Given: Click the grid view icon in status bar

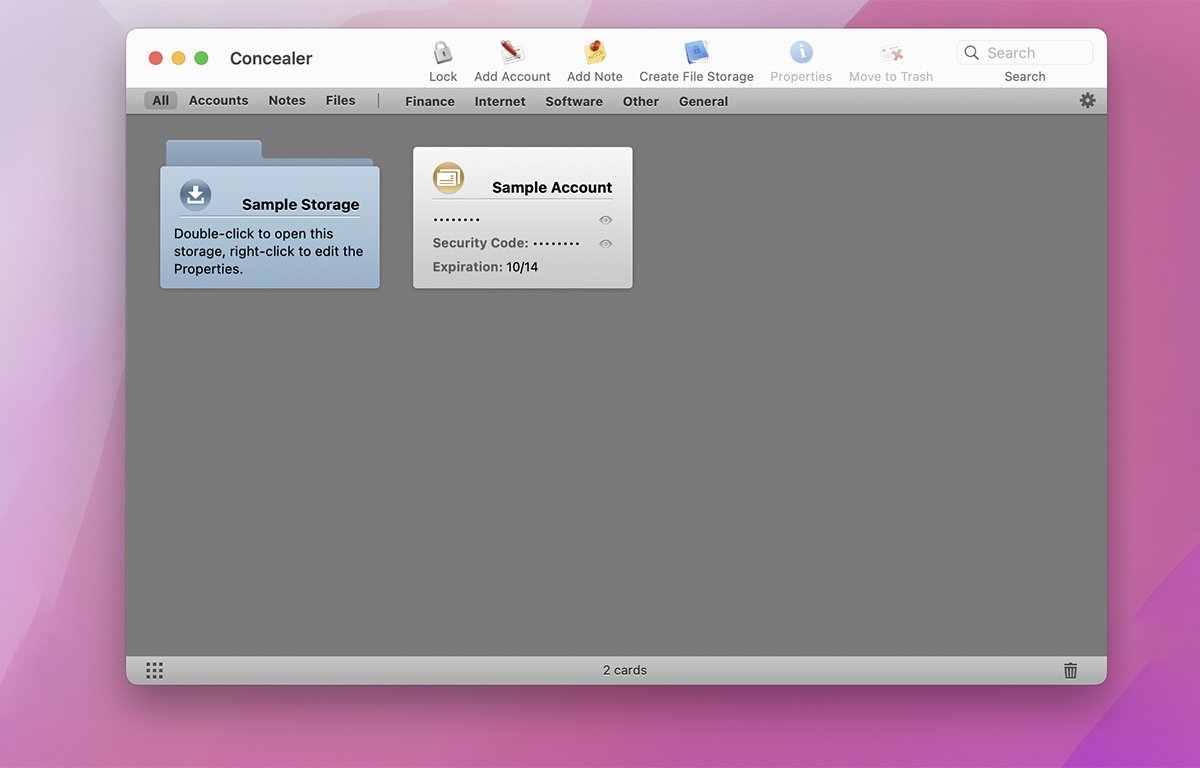Looking at the screenshot, I should coord(154,671).
